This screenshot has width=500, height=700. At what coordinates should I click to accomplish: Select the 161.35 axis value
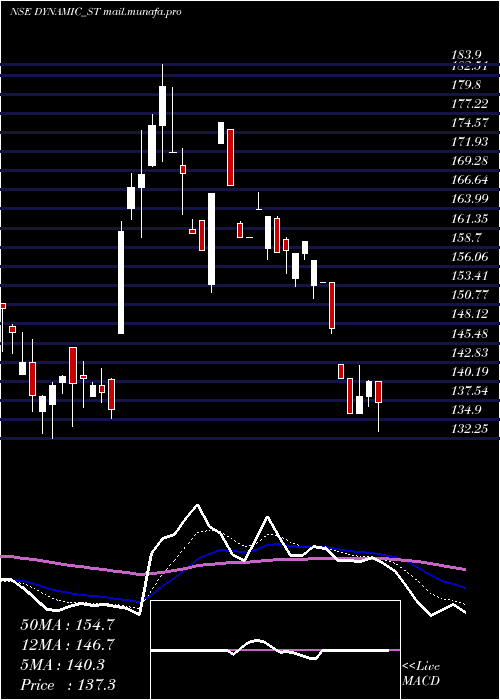click(470, 219)
